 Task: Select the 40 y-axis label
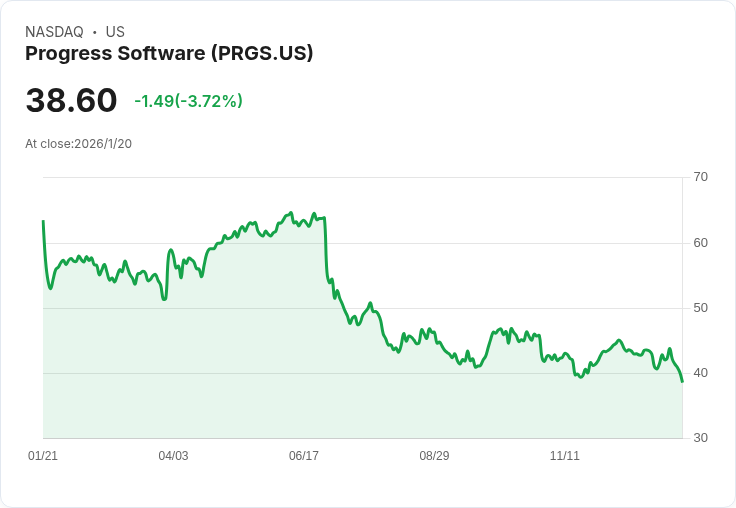coord(700,373)
